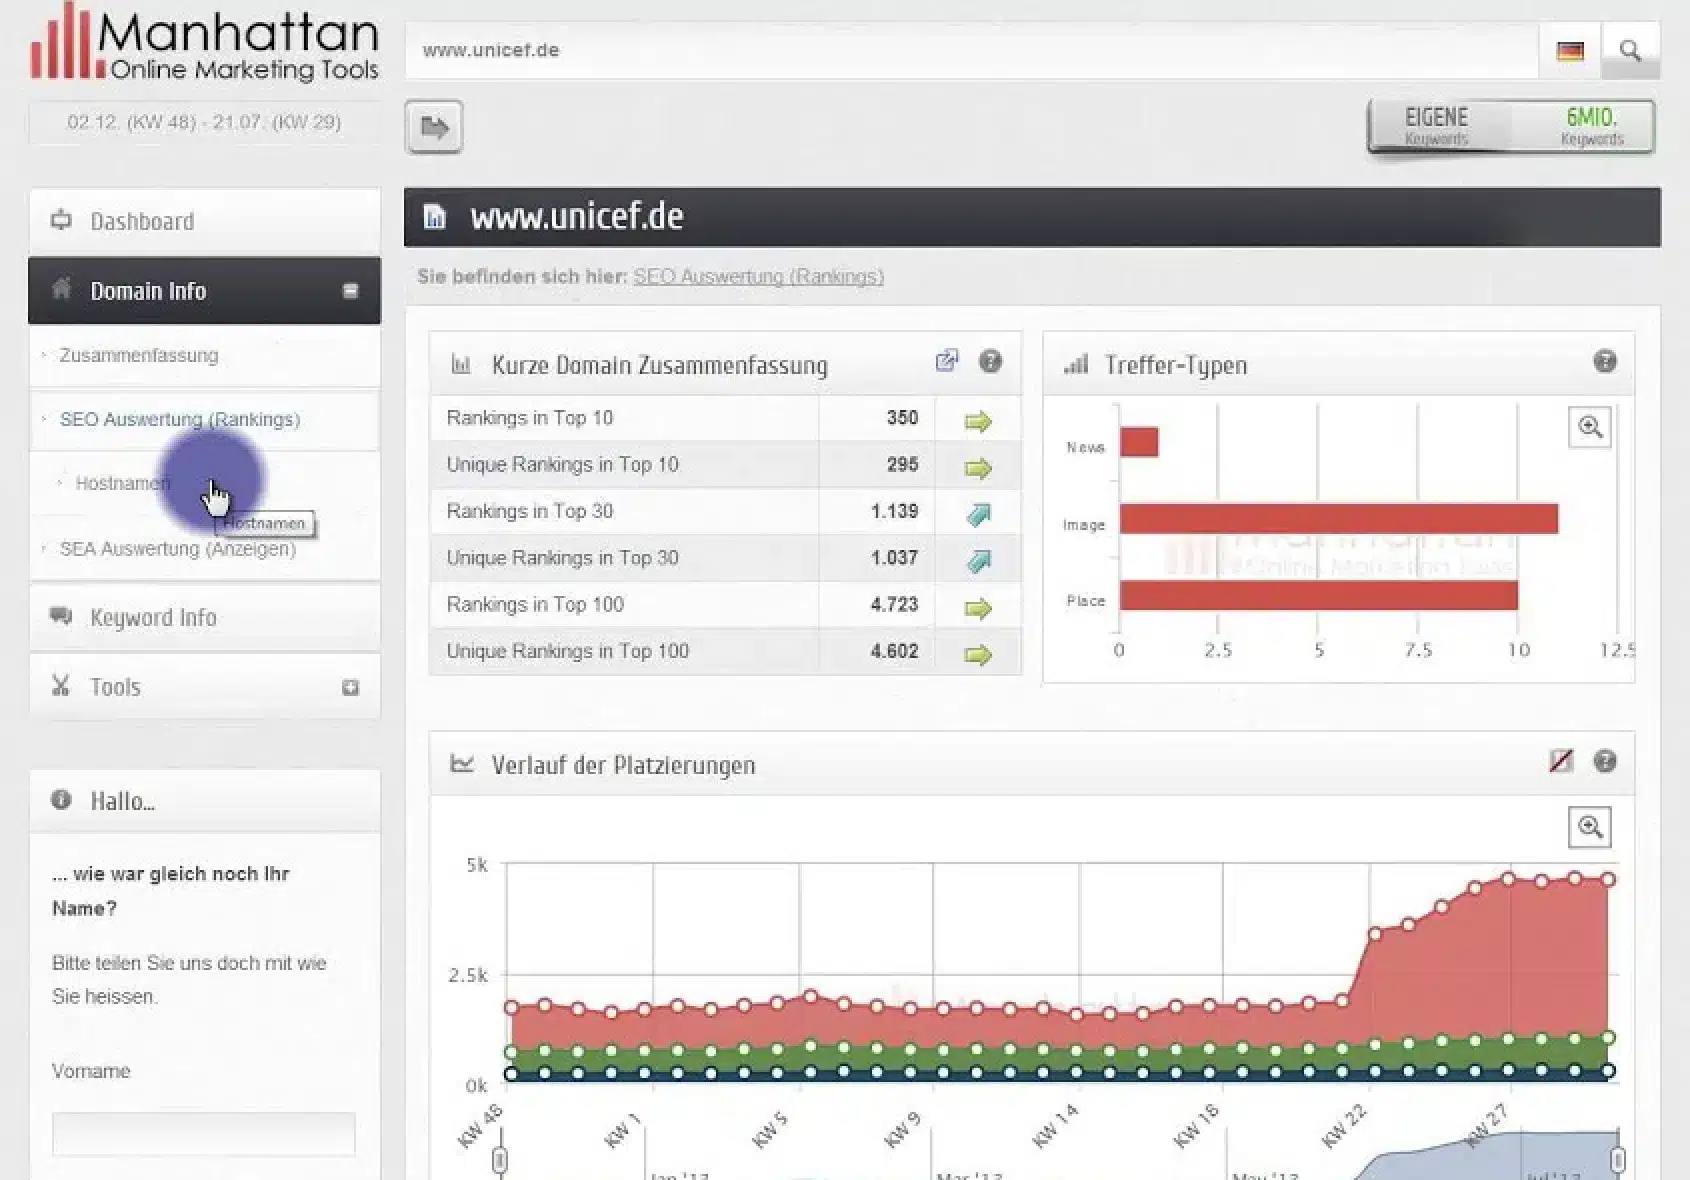Click the search magnifier icon
This screenshot has height=1180, width=1690.
tap(1630, 51)
